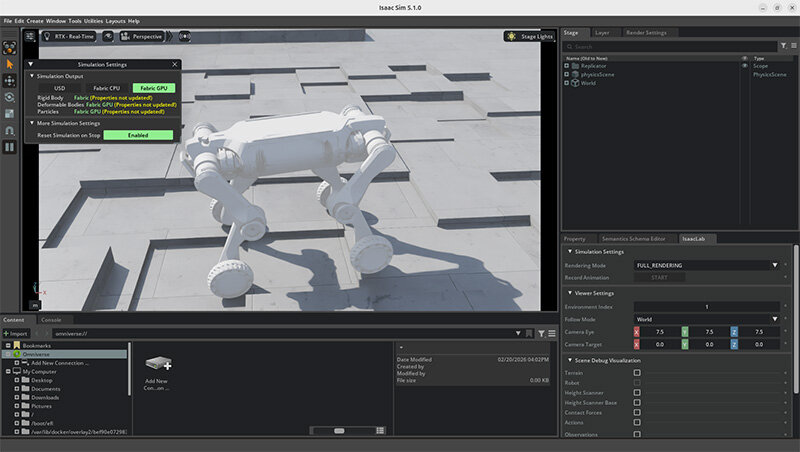
Task: Open the Stage Lights menu
Action: [530, 36]
